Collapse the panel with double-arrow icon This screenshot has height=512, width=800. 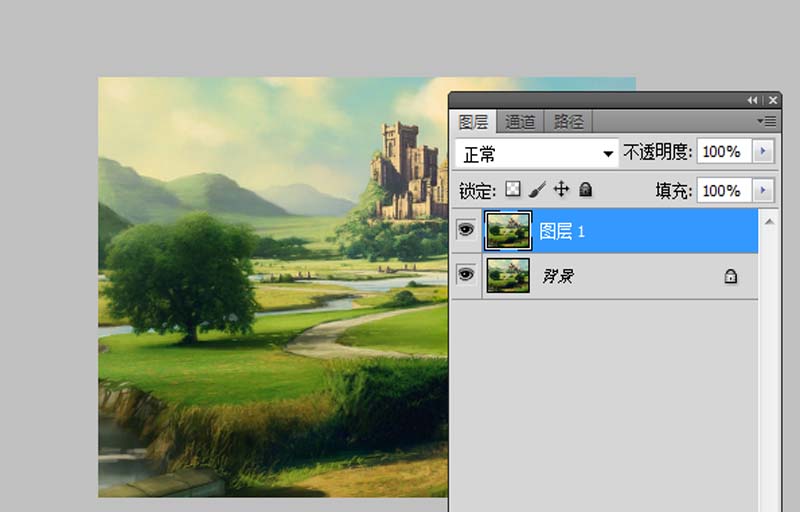752,100
